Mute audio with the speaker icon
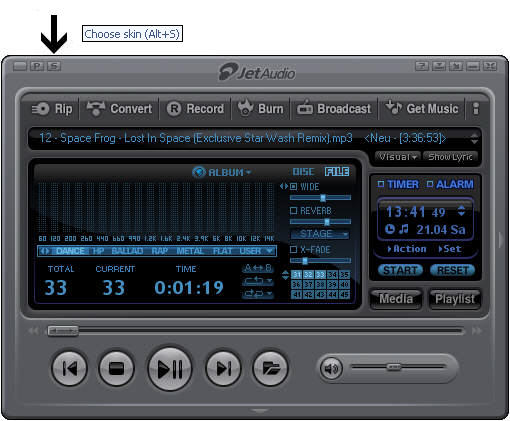The image size is (510, 421). point(331,369)
